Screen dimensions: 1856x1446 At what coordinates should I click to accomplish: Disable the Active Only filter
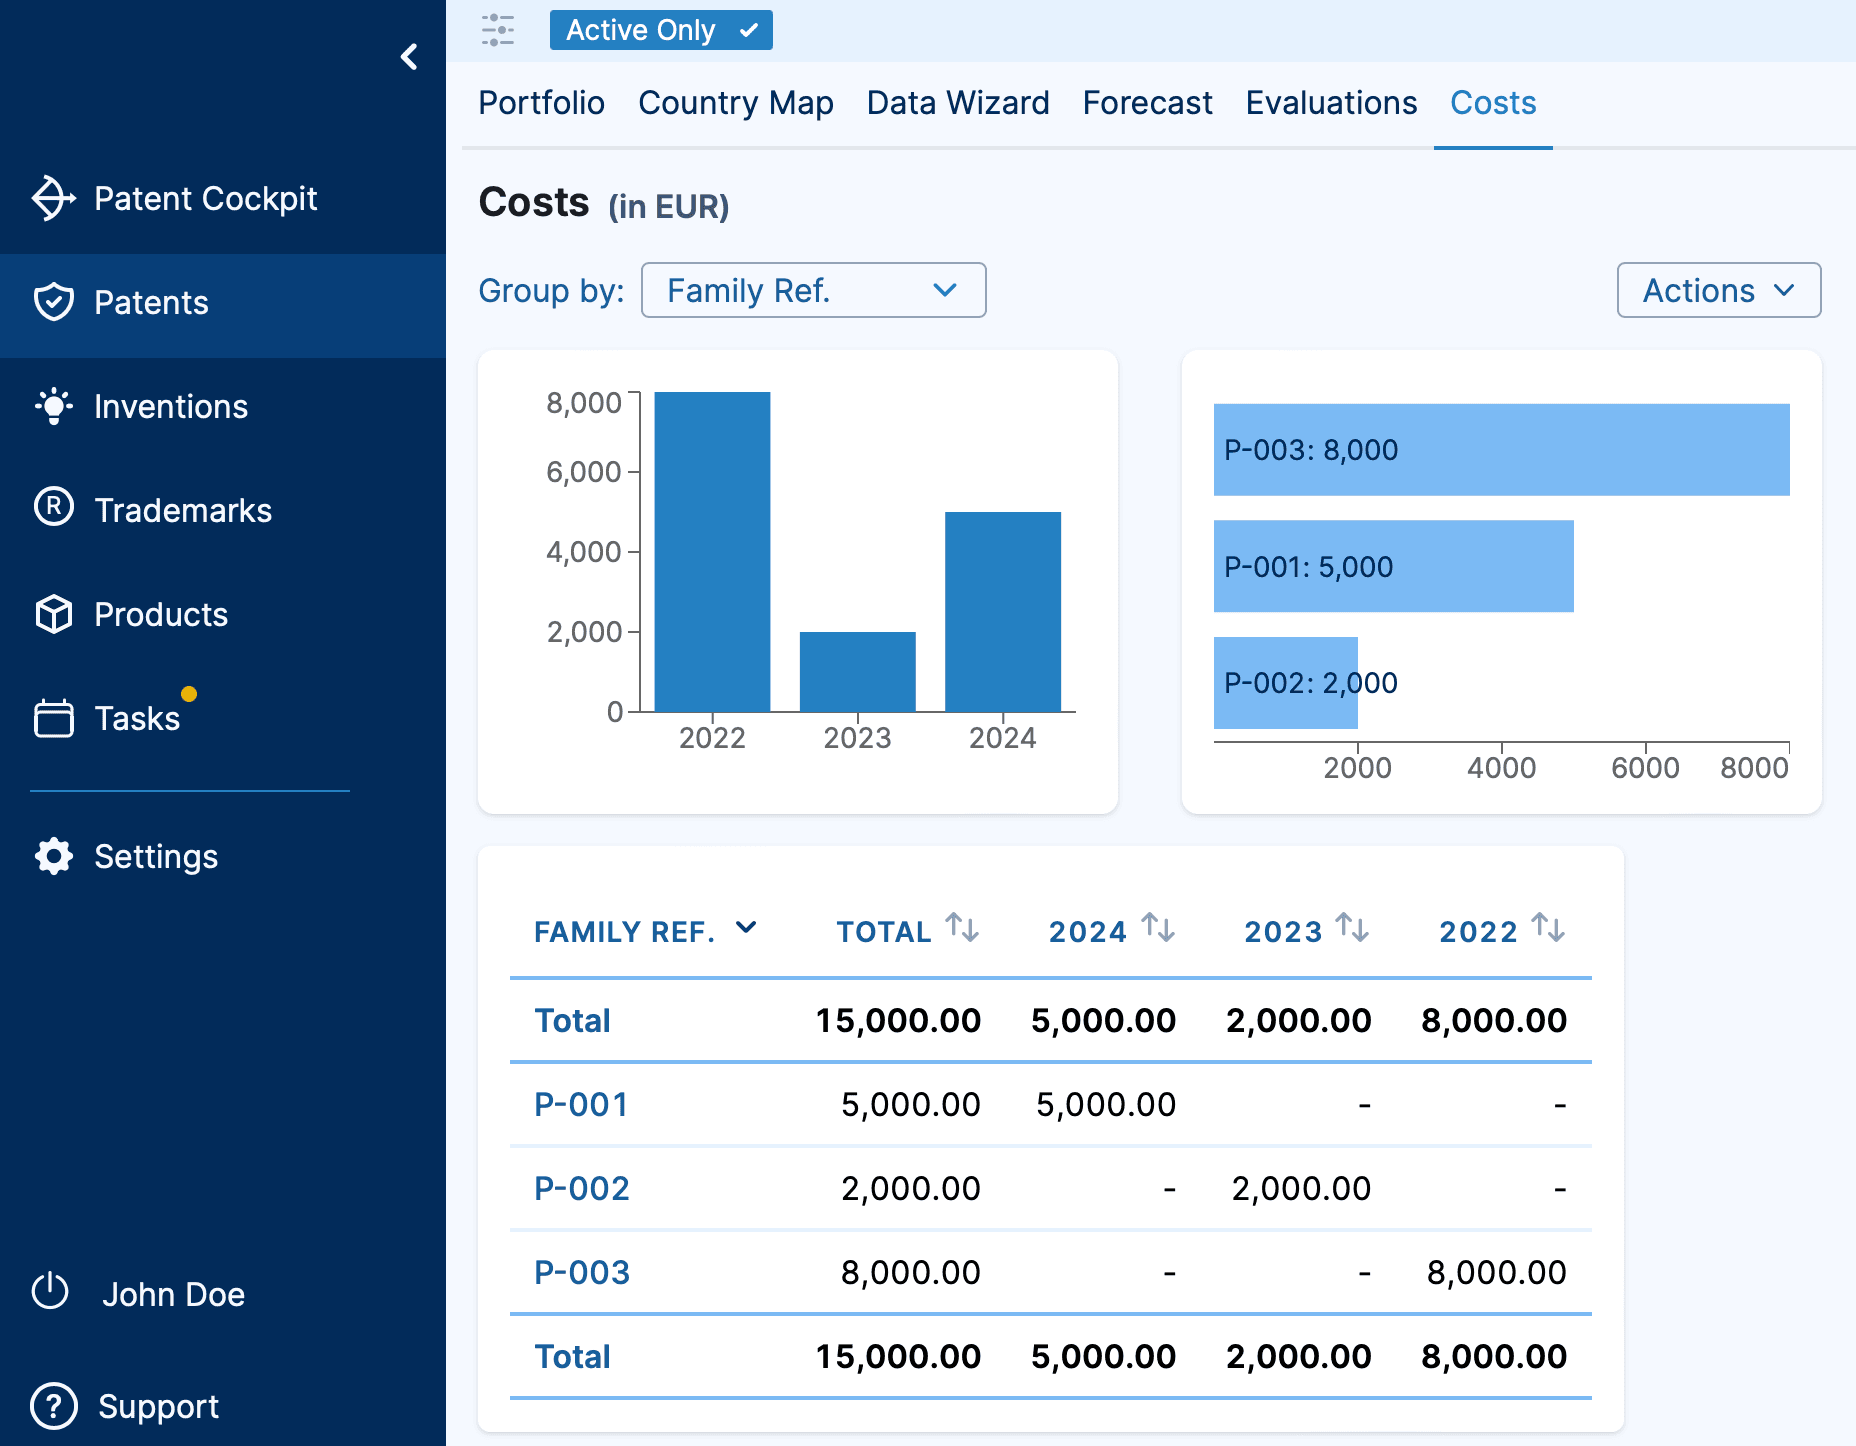pyautogui.click(x=661, y=30)
